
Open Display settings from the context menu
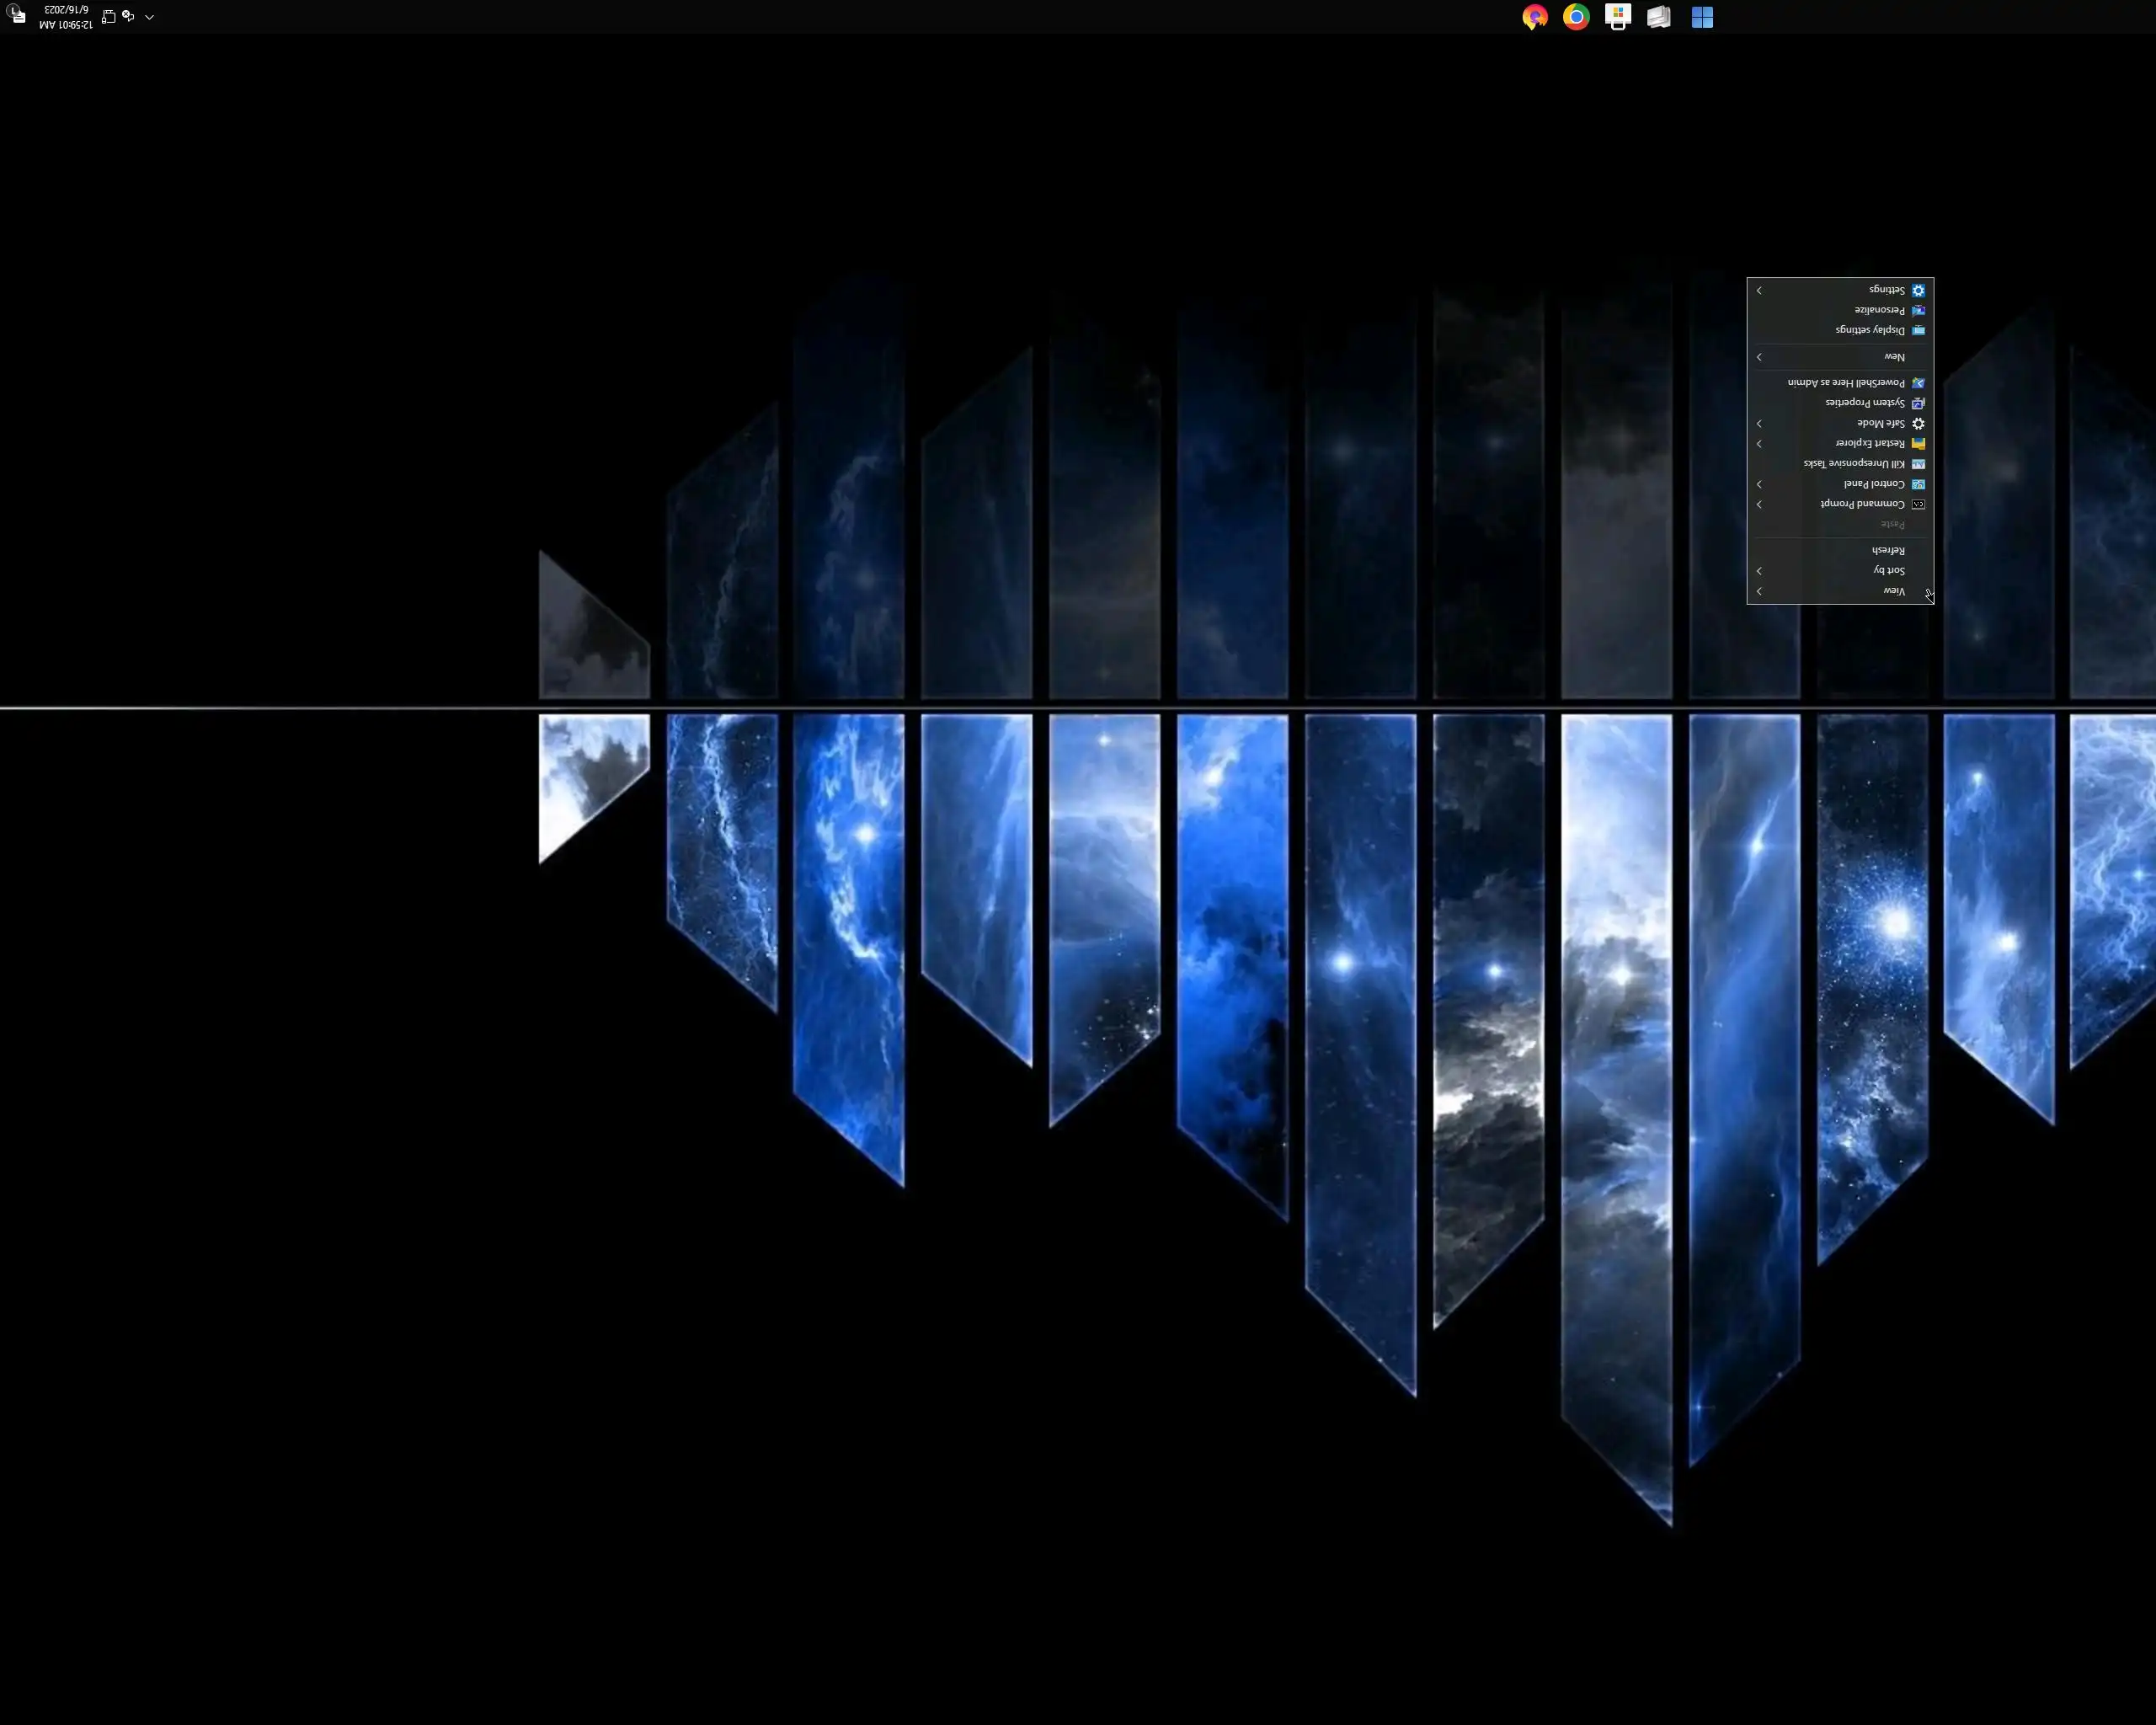pyautogui.click(x=1869, y=330)
